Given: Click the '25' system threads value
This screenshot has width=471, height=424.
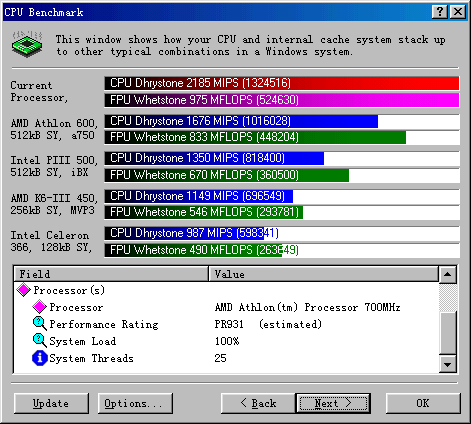Looking at the screenshot, I should coord(220,358).
